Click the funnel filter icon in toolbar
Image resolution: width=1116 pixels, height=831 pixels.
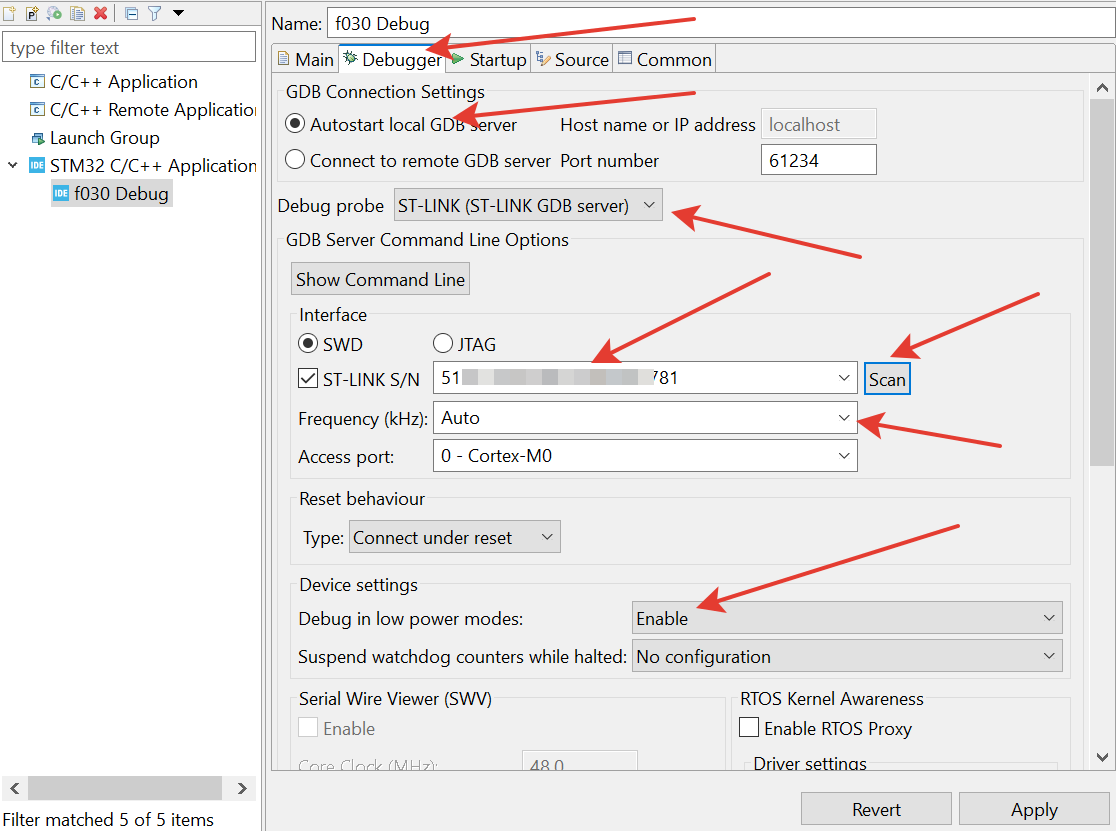click(x=155, y=13)
